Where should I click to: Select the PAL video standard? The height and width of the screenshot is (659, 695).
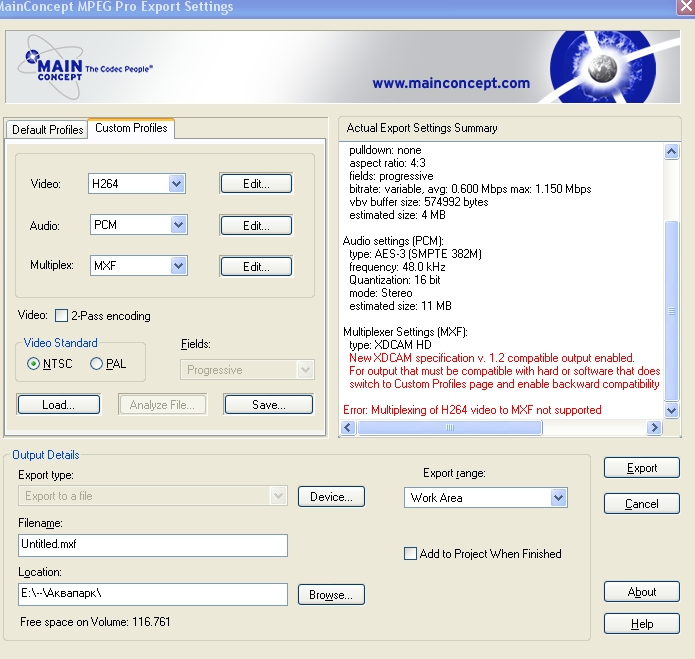(96, 364)
